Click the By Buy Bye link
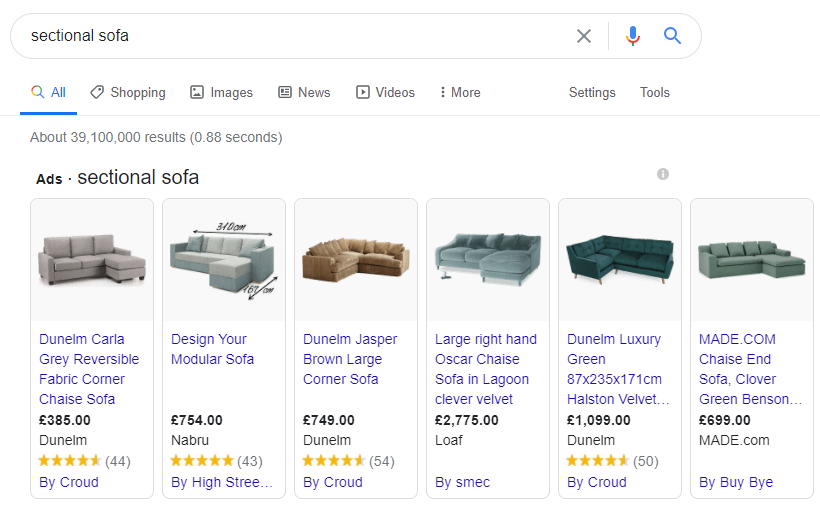Screen dimensions: 820x515 tap(736, 482)
